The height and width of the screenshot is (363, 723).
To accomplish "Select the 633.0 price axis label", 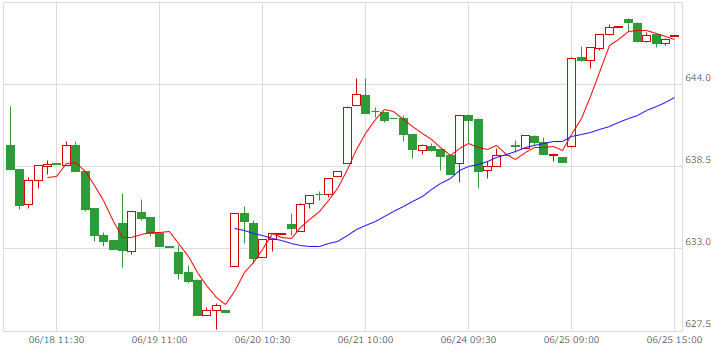I will (x=698, y=242).
